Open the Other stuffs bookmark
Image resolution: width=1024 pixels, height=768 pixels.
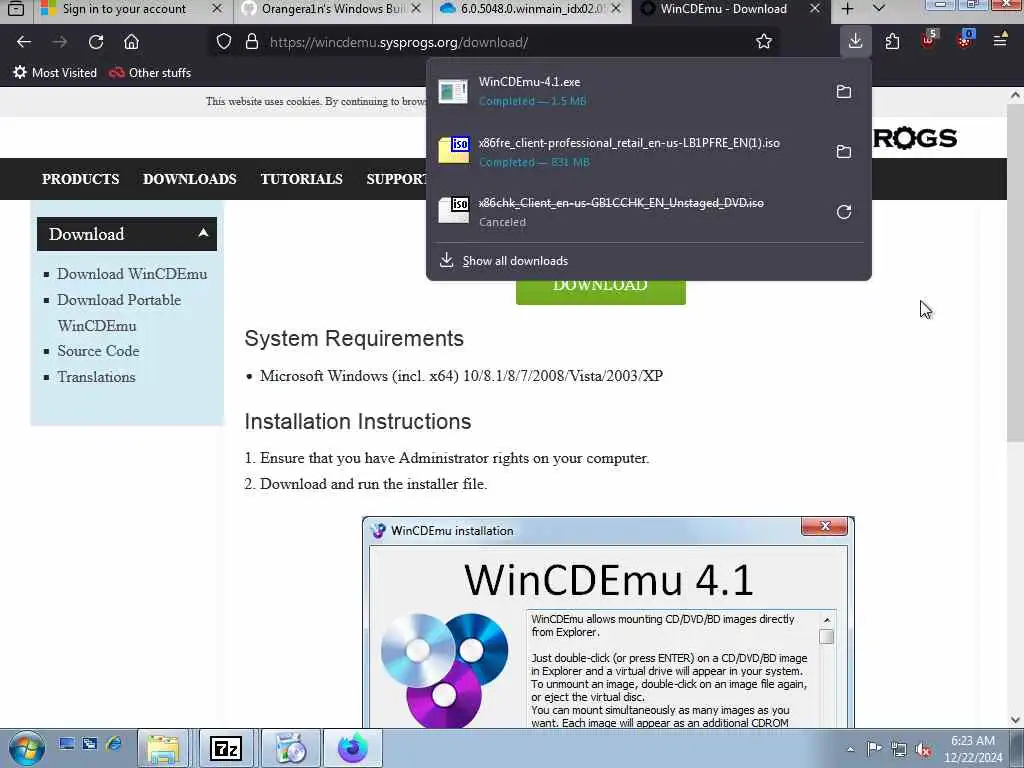[150, 72]
